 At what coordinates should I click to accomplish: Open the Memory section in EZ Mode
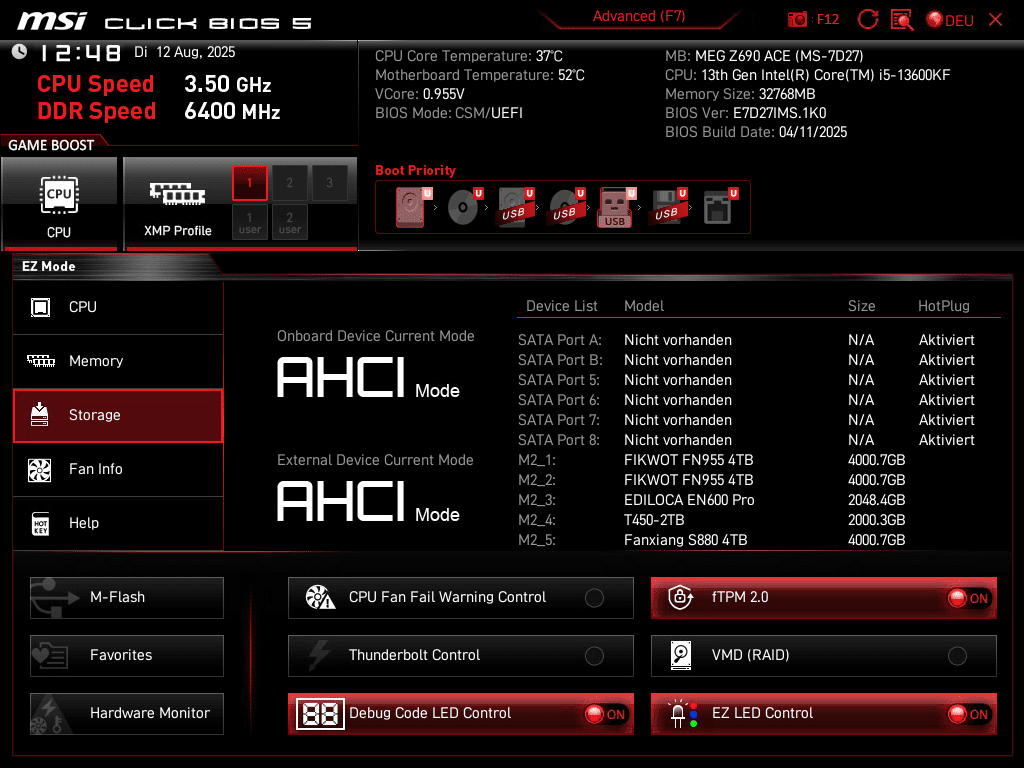point(118,361)
